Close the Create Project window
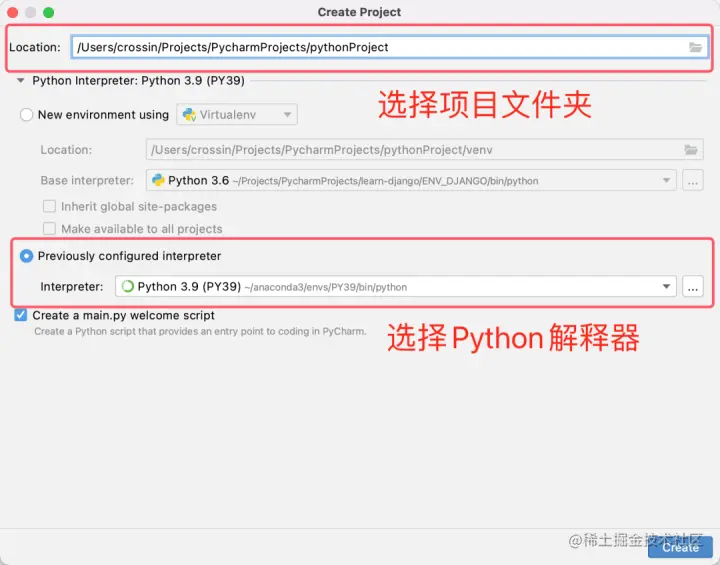Image resolution: width=720 pixels, height=565 pixels. (x=12, y=12)
